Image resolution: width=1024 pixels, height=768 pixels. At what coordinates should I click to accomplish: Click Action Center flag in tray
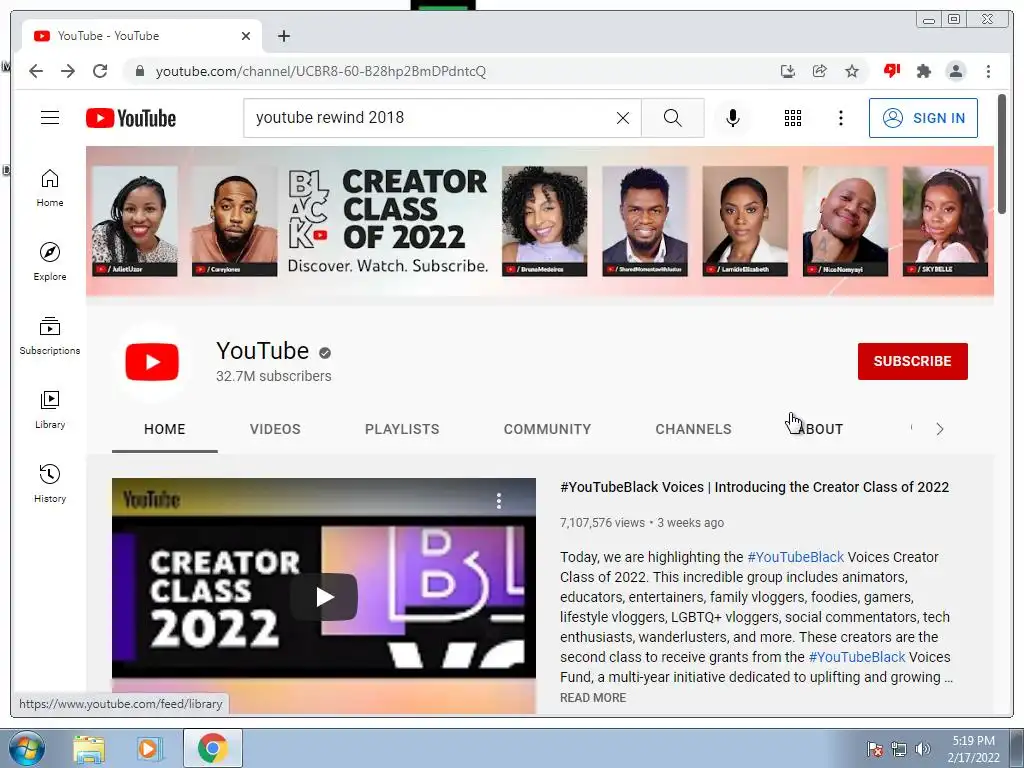pos(875,749)
